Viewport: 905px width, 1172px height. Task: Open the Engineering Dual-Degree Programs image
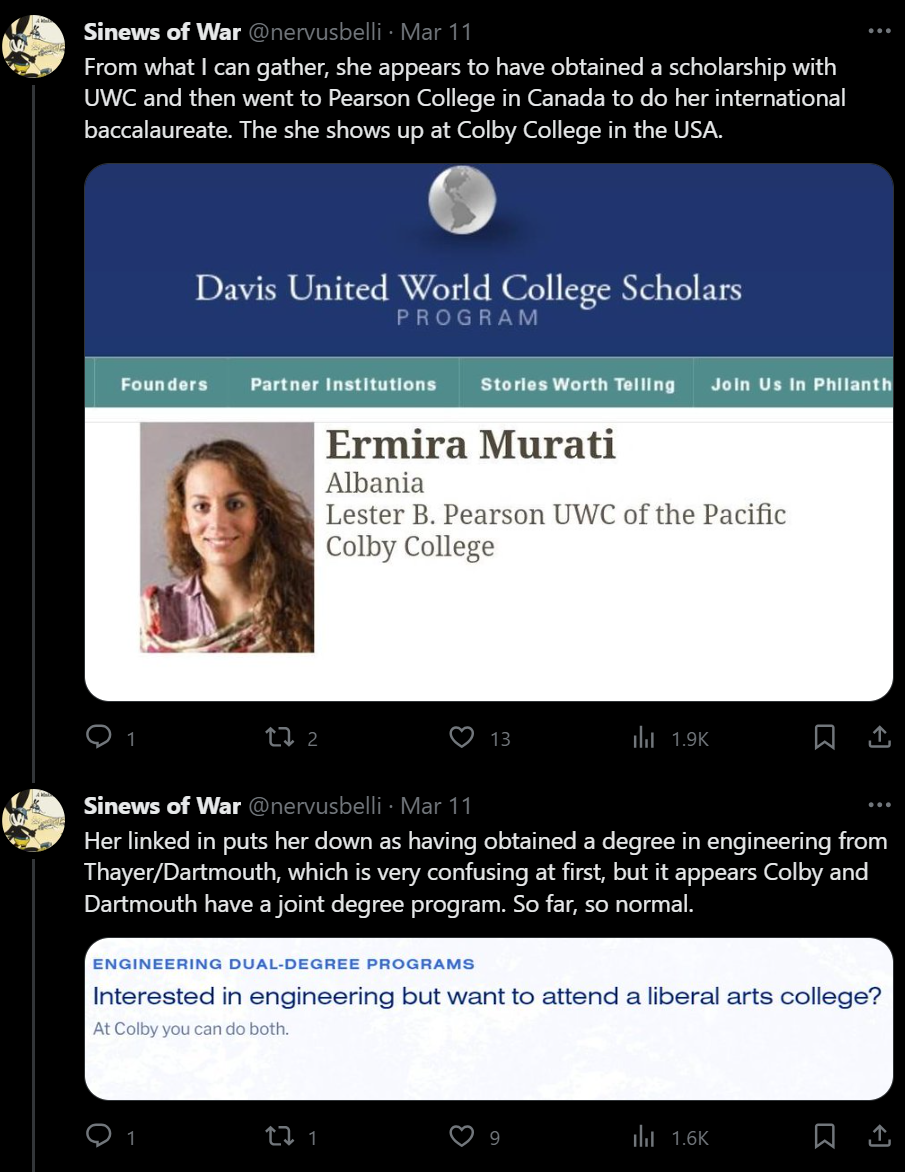[x=489, y=1018]
